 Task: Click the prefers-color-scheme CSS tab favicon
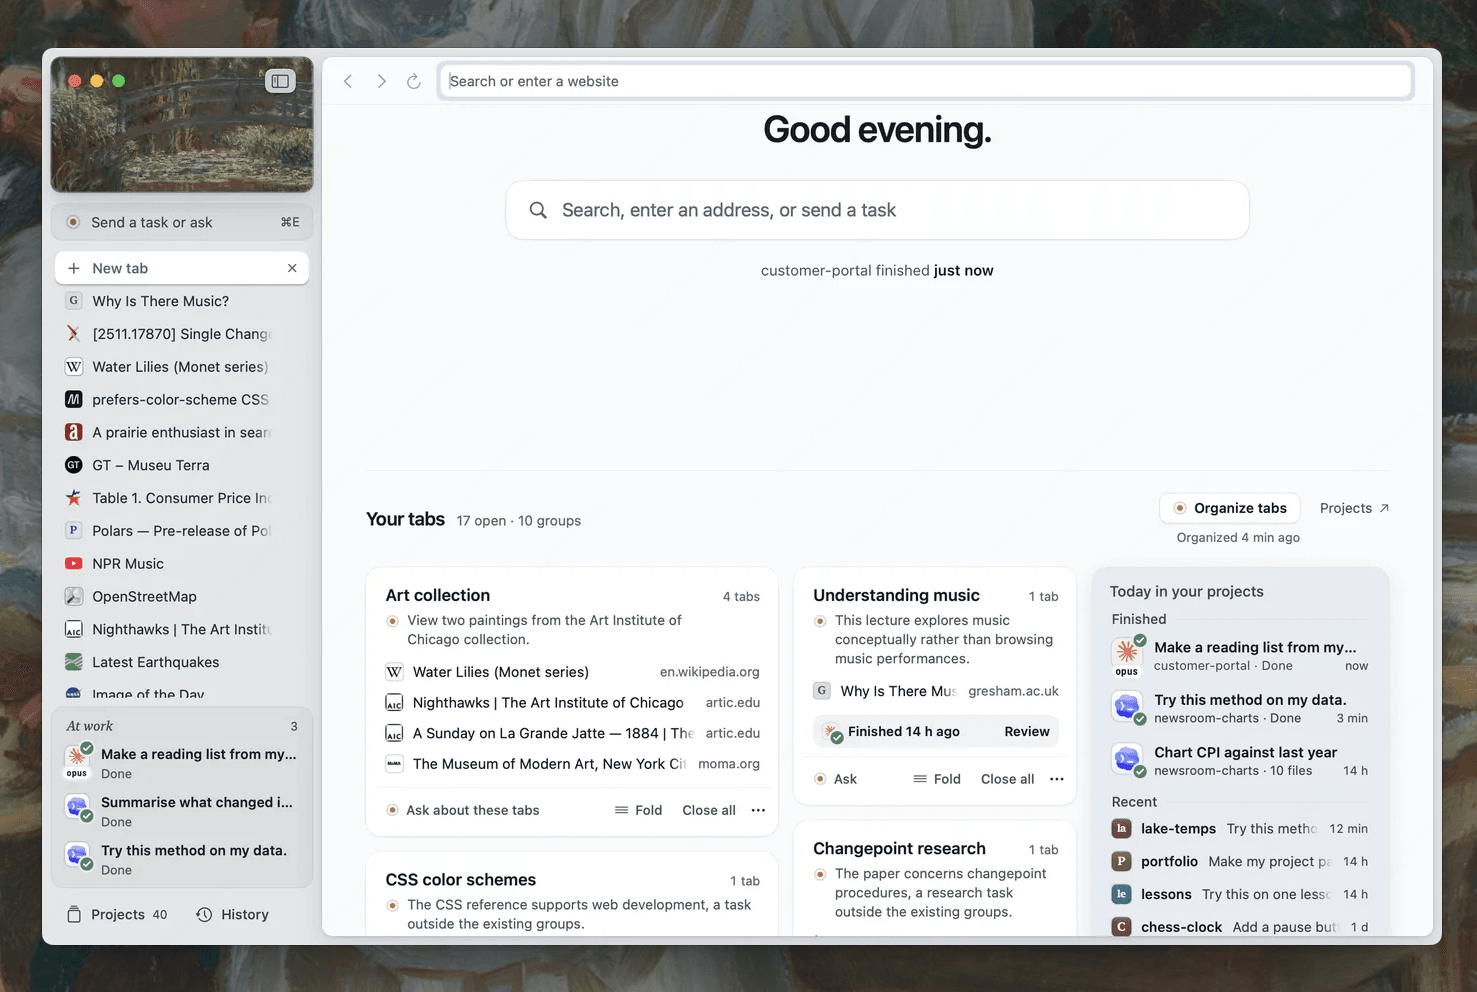(x=74, y=399)
